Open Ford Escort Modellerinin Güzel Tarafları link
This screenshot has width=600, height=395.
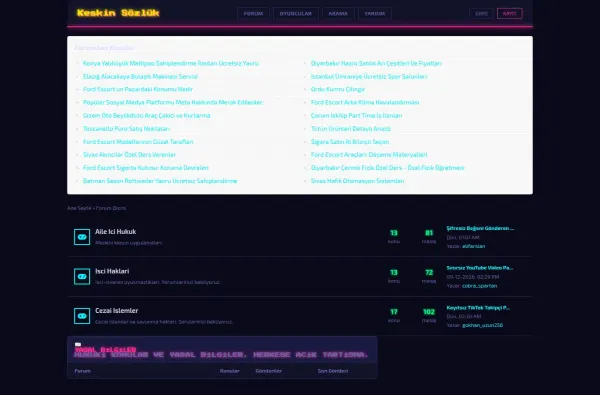(138, 142)
